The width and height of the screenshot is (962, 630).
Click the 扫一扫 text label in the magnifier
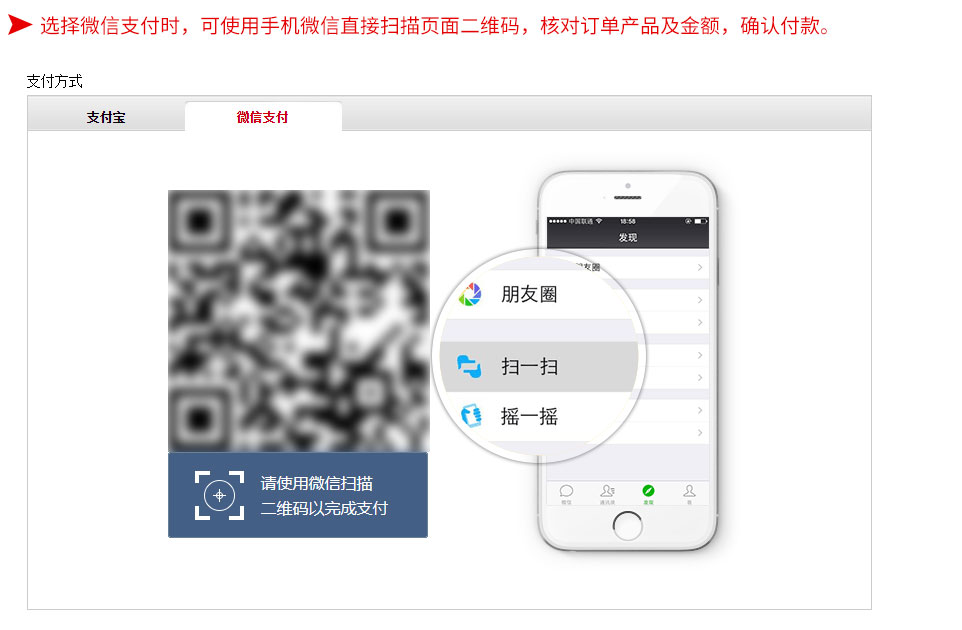pyautogui.click(x=529, y=367)
